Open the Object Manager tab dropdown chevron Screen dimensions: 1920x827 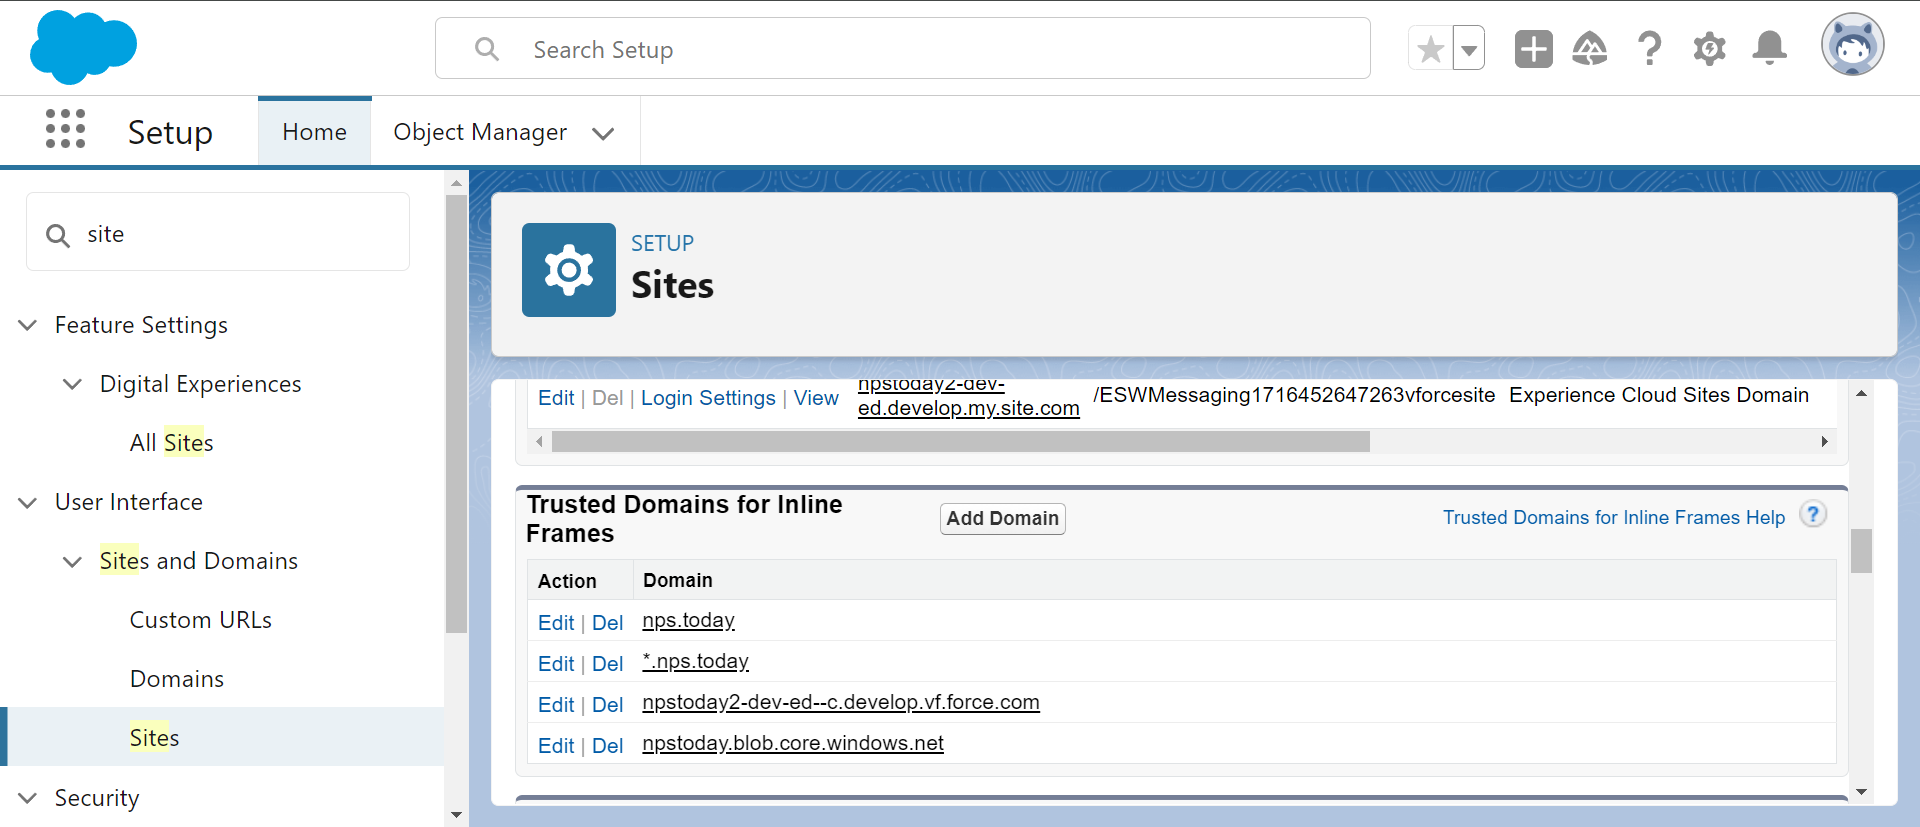(603, 133)
